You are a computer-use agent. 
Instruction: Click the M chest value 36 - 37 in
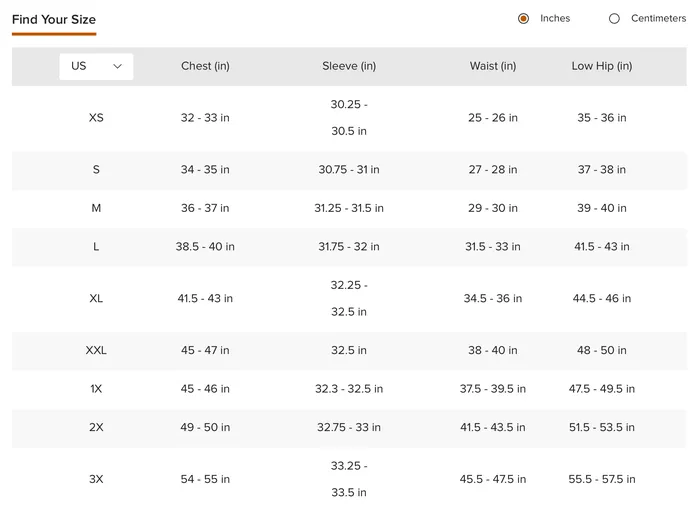(x=205, y=208)
